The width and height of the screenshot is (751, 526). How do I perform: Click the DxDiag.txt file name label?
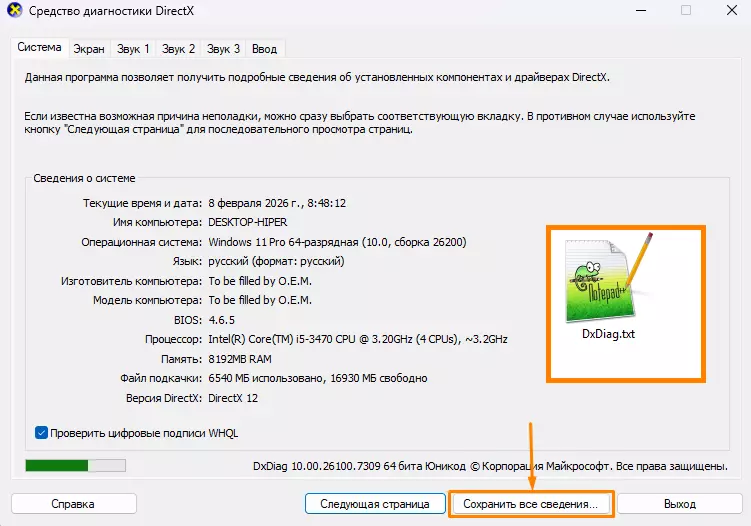608,334
